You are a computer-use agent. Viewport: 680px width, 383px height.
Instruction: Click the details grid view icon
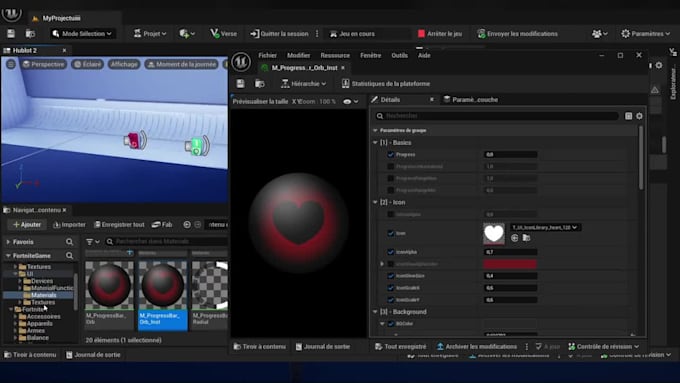point(628,116)
